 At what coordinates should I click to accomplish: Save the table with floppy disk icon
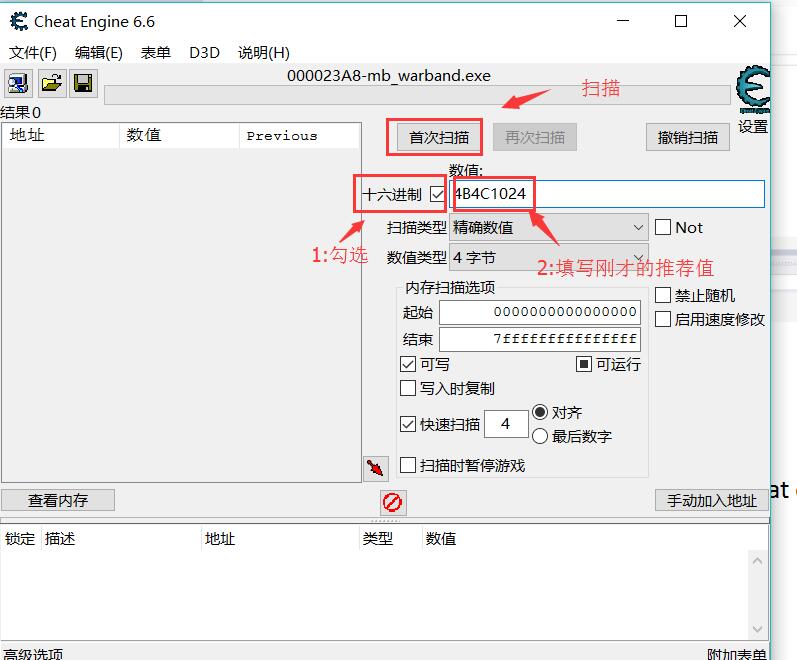coord(83,83)
